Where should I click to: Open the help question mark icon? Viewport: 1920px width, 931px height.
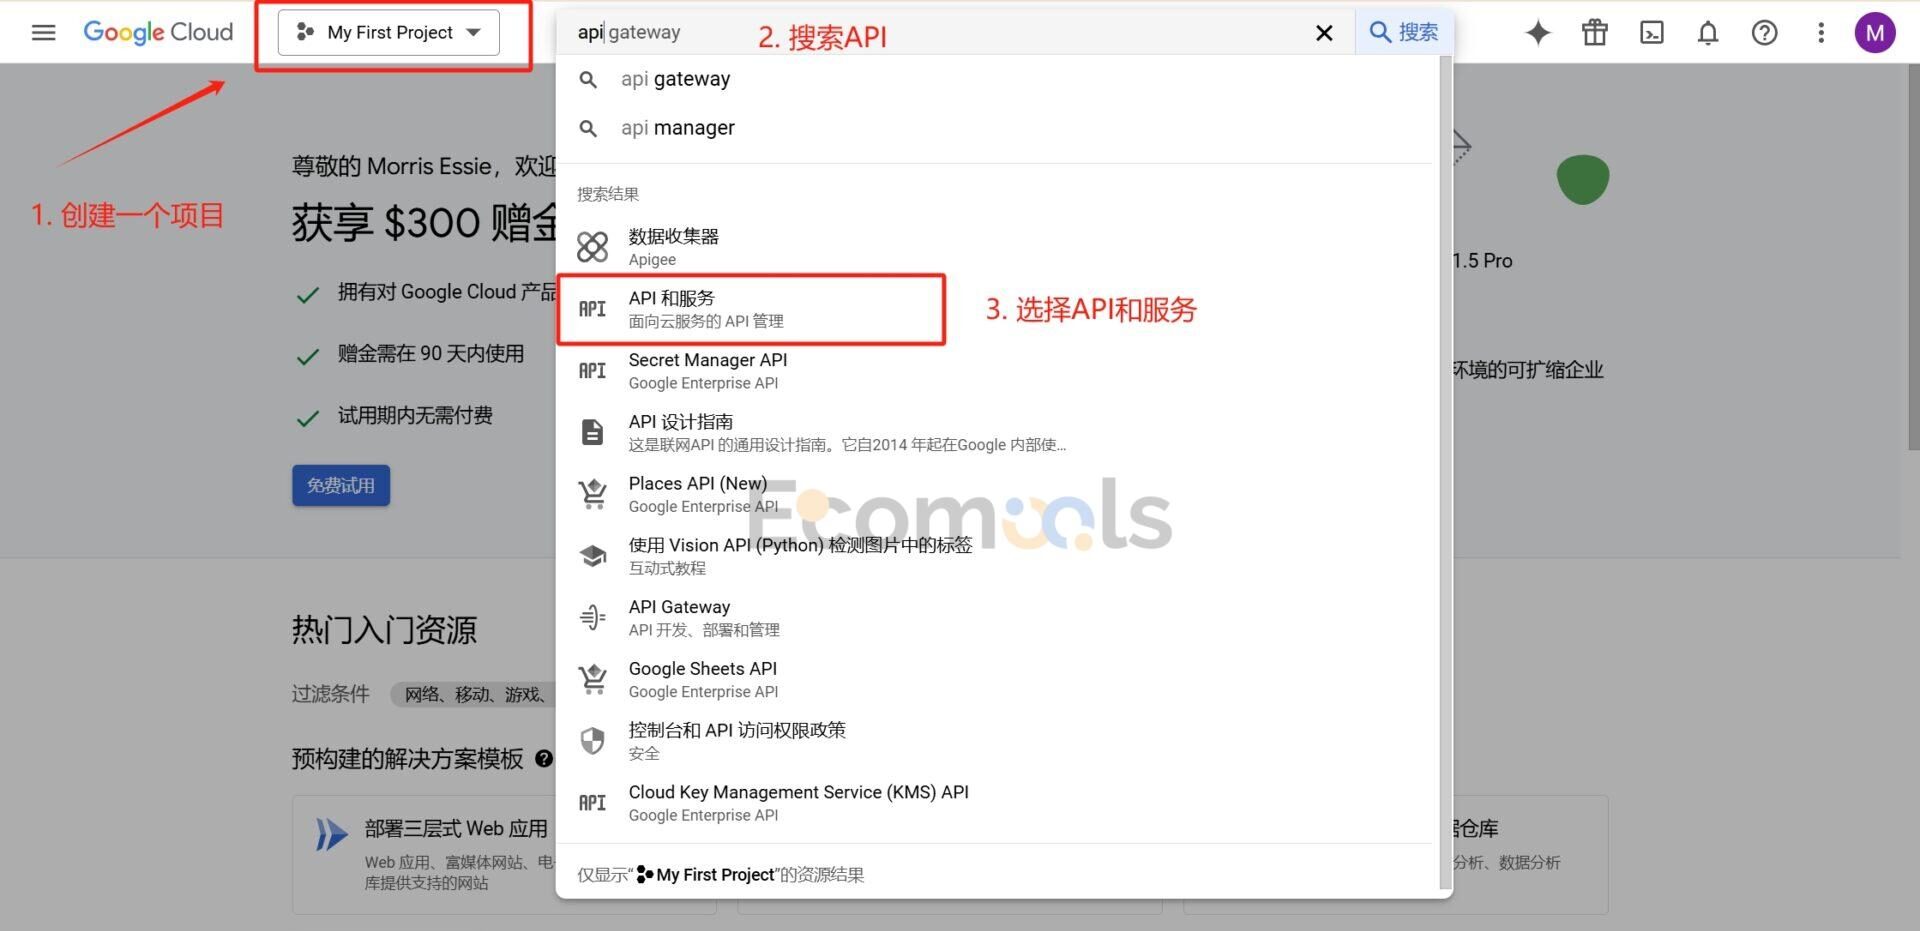pos(1765,33)
